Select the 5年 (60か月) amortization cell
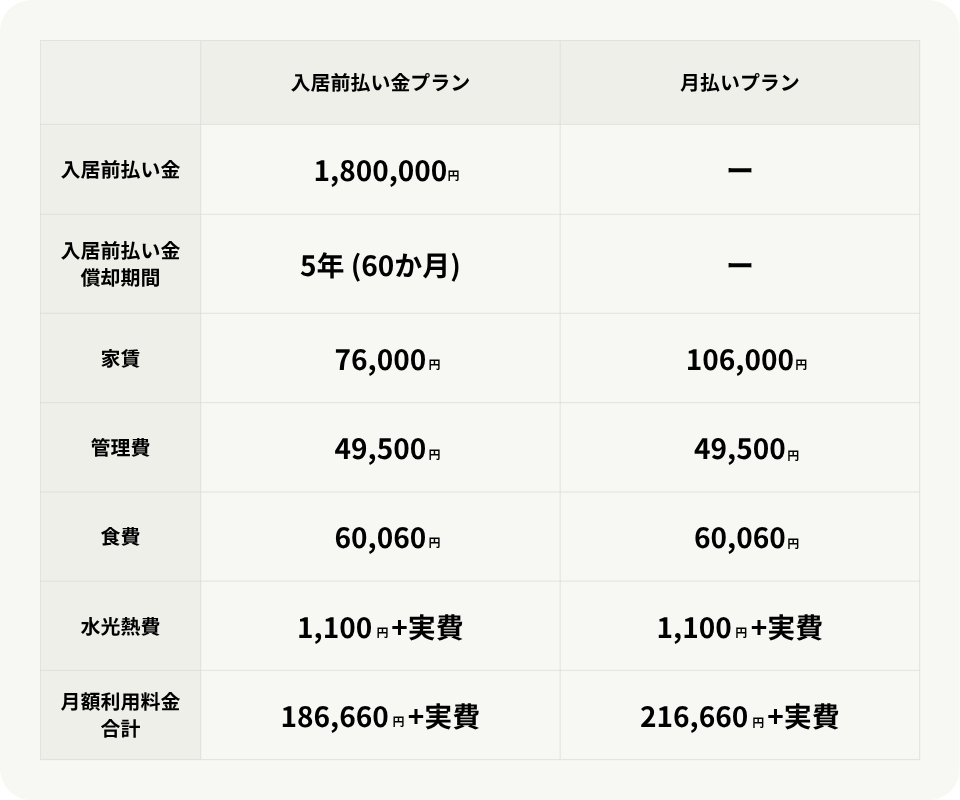The image size is (960, 800). pyautogui.click(x=380, y=265)
